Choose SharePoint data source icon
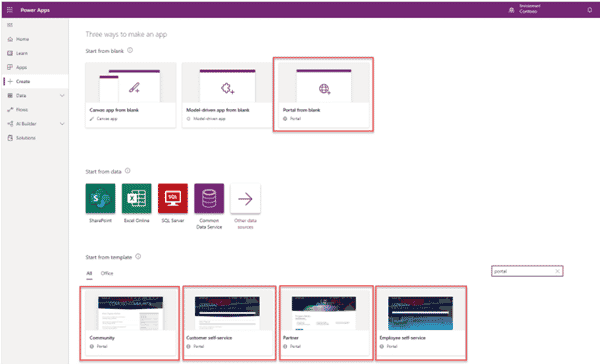The image size is (600, 364). pos(100,198)
